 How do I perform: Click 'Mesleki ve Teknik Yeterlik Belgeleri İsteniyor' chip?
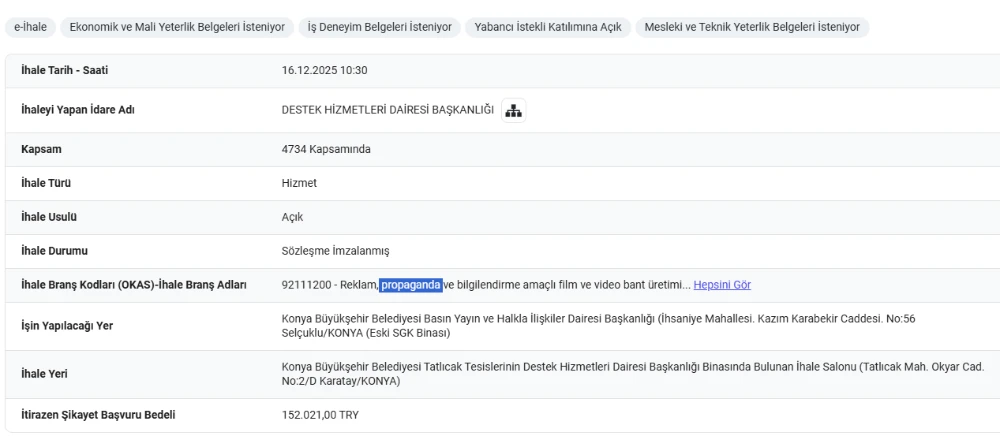(x=752, y=27)
